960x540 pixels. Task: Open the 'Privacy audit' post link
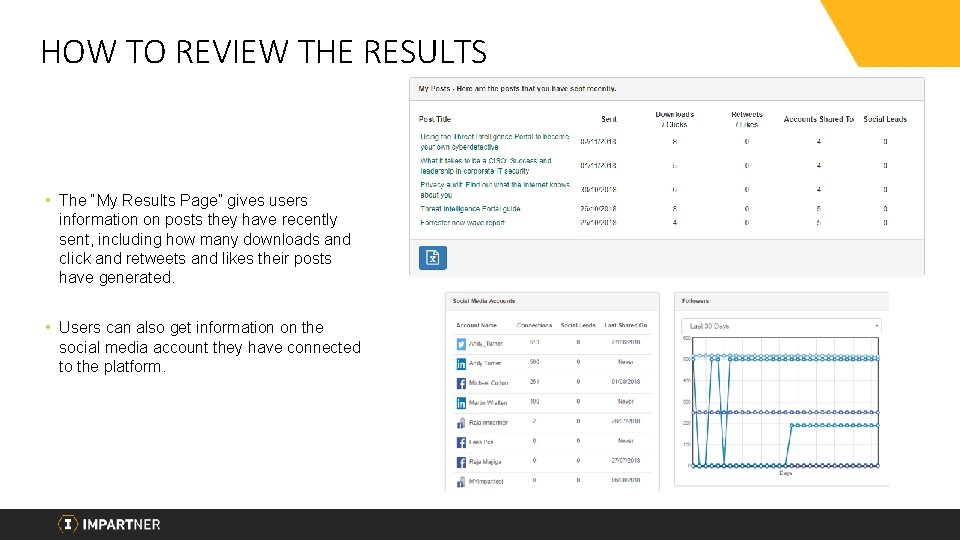click(495, 190)
